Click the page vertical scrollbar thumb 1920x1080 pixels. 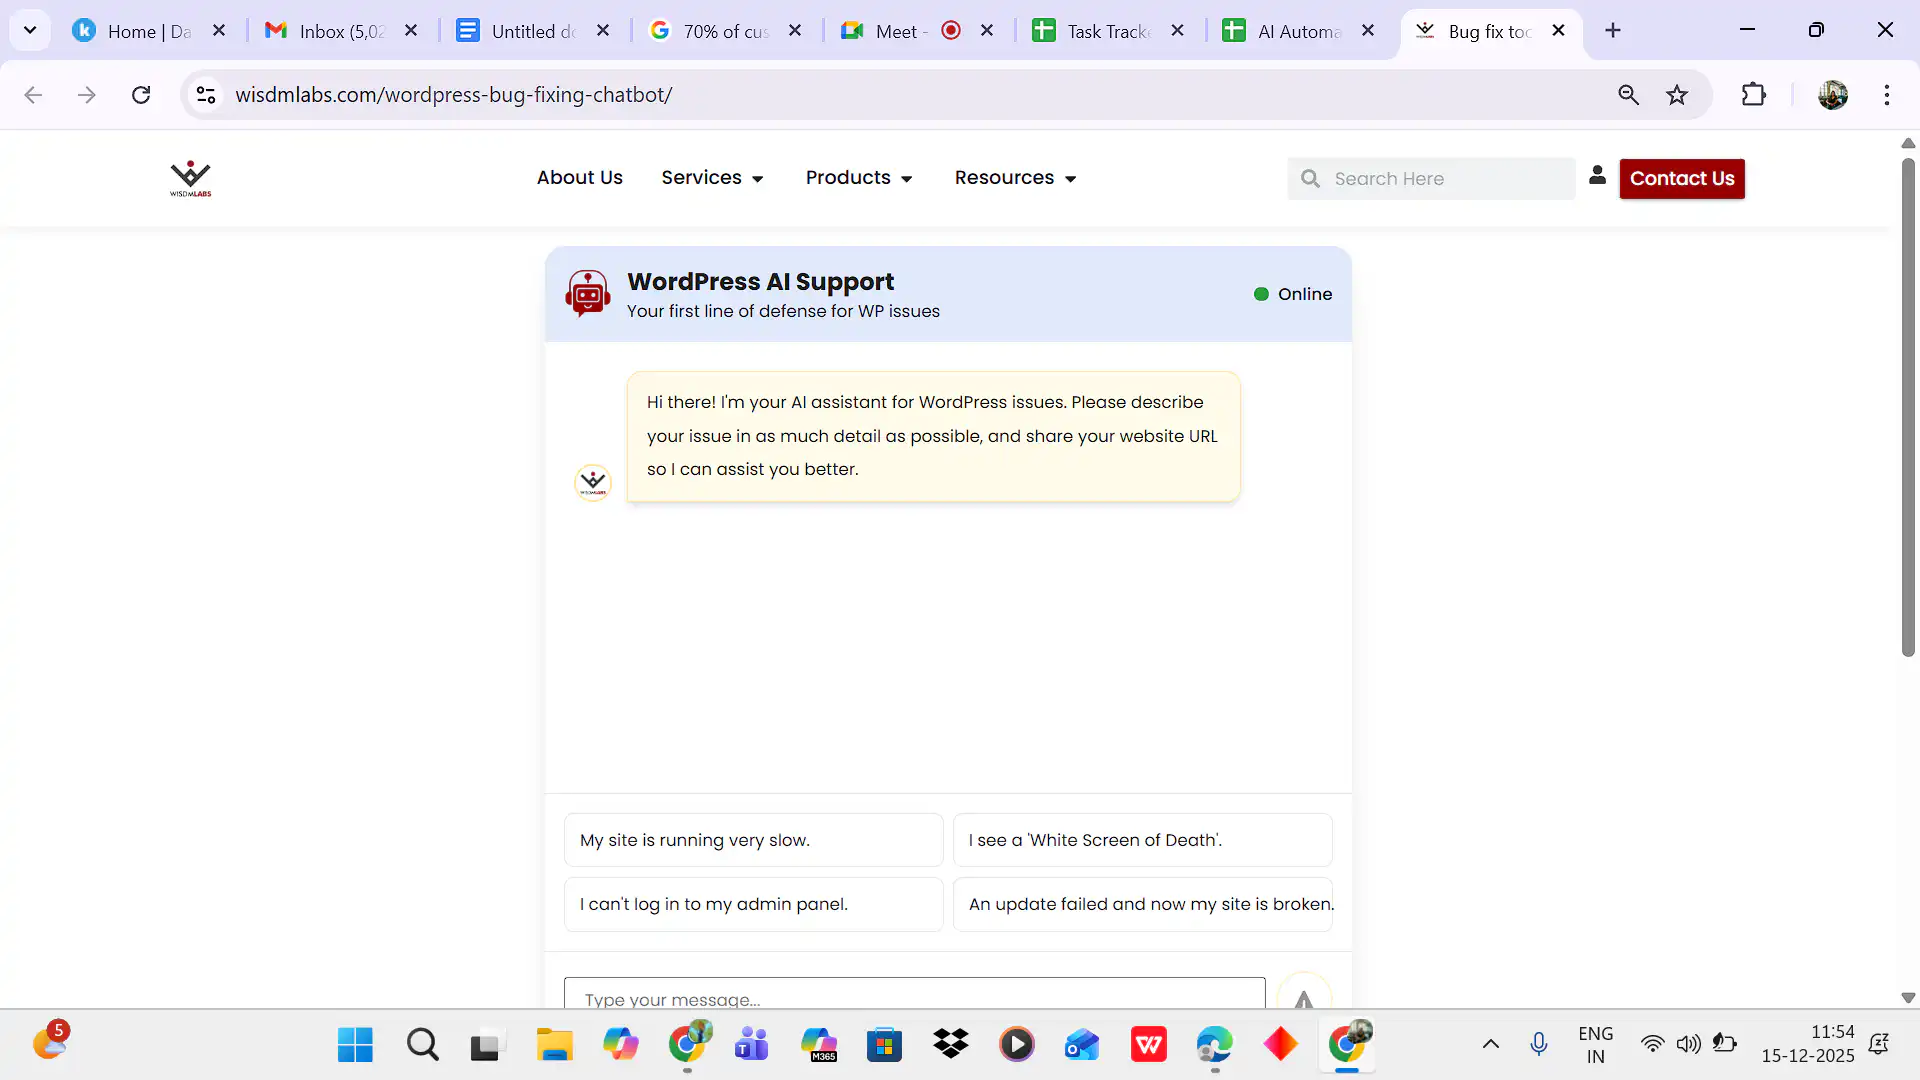1908,406
